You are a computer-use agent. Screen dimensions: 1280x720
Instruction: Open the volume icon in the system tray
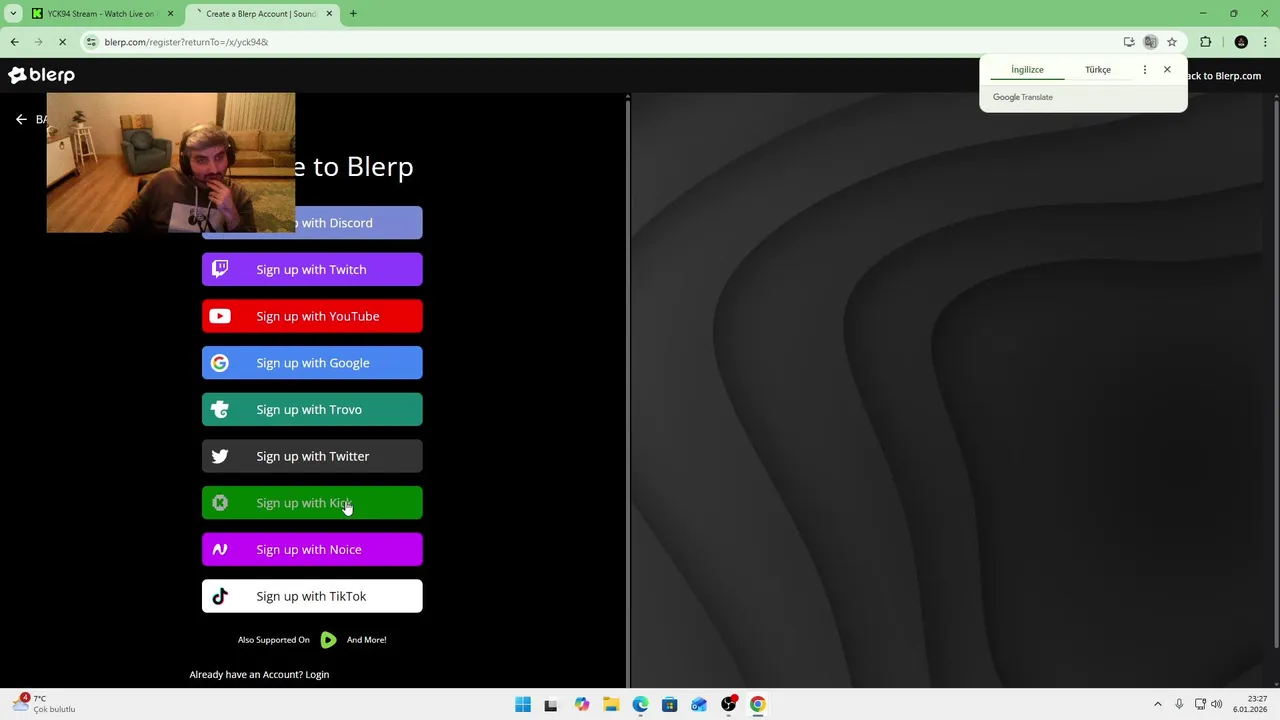point(1217,704)
